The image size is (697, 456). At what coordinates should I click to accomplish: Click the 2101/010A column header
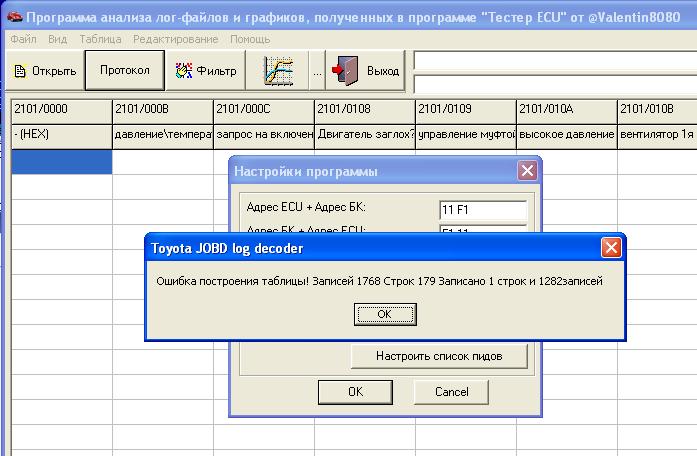tap(566, 110)
